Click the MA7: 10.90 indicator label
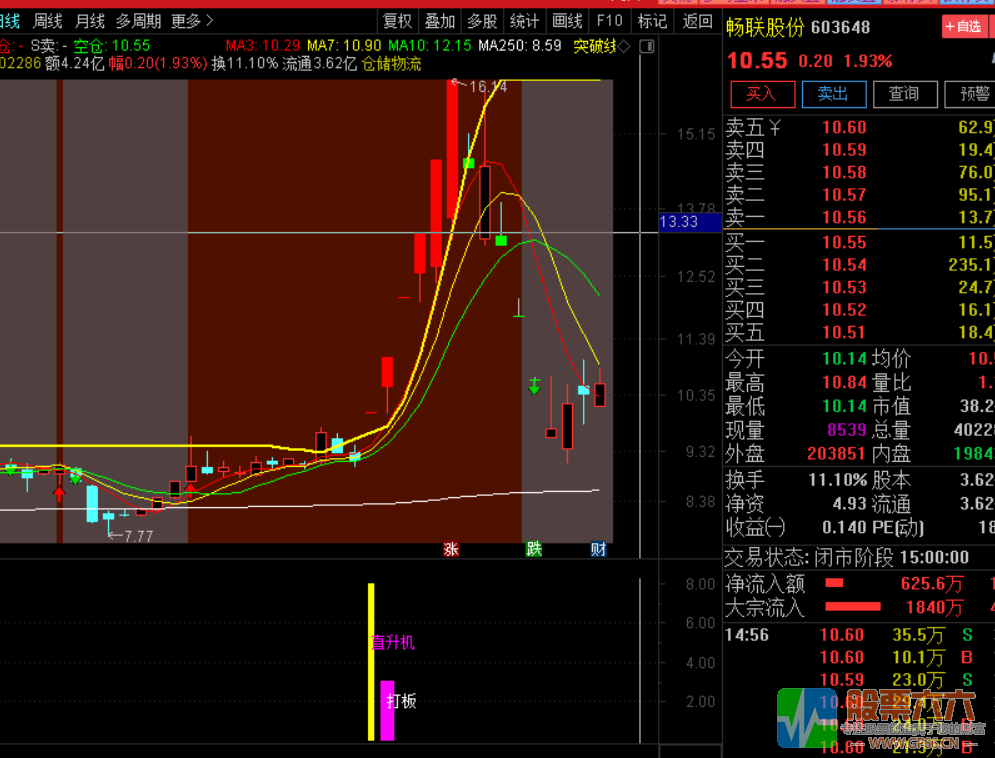This screenshot has width=995, height=758. [x=344, y=46]
